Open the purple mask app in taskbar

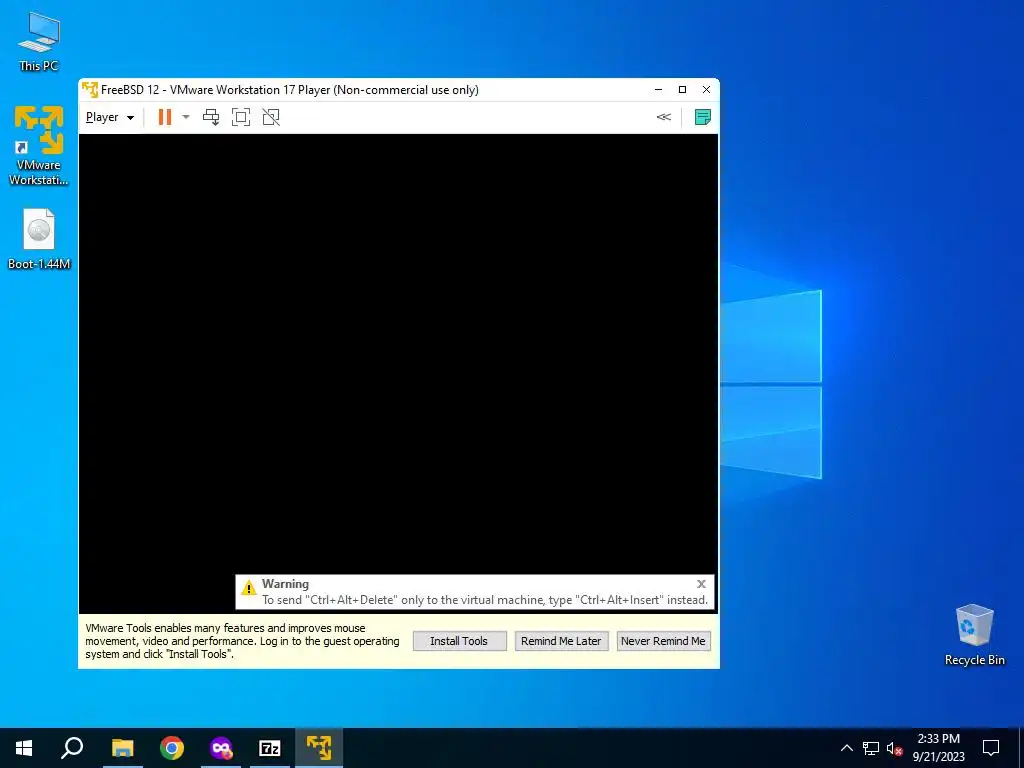coord(221,748)
